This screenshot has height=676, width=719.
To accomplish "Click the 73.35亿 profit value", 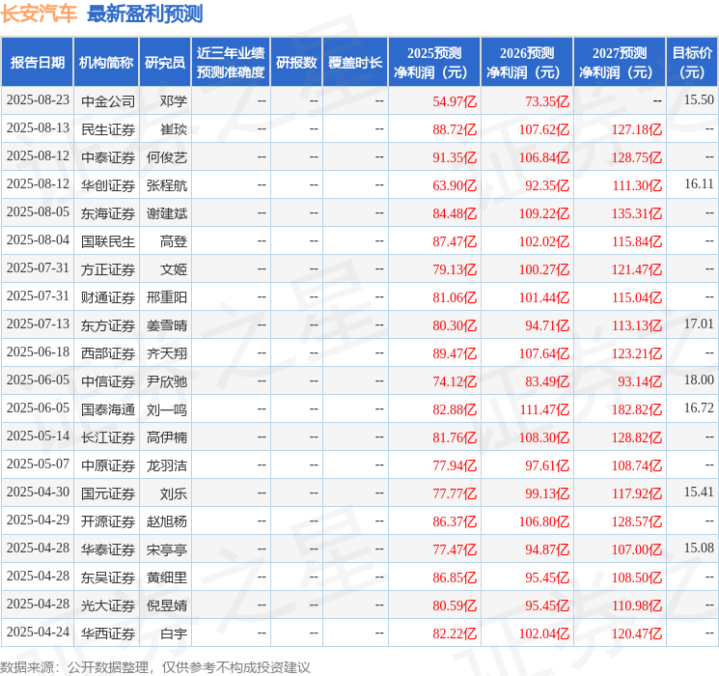I will click(x=548, y=101).
